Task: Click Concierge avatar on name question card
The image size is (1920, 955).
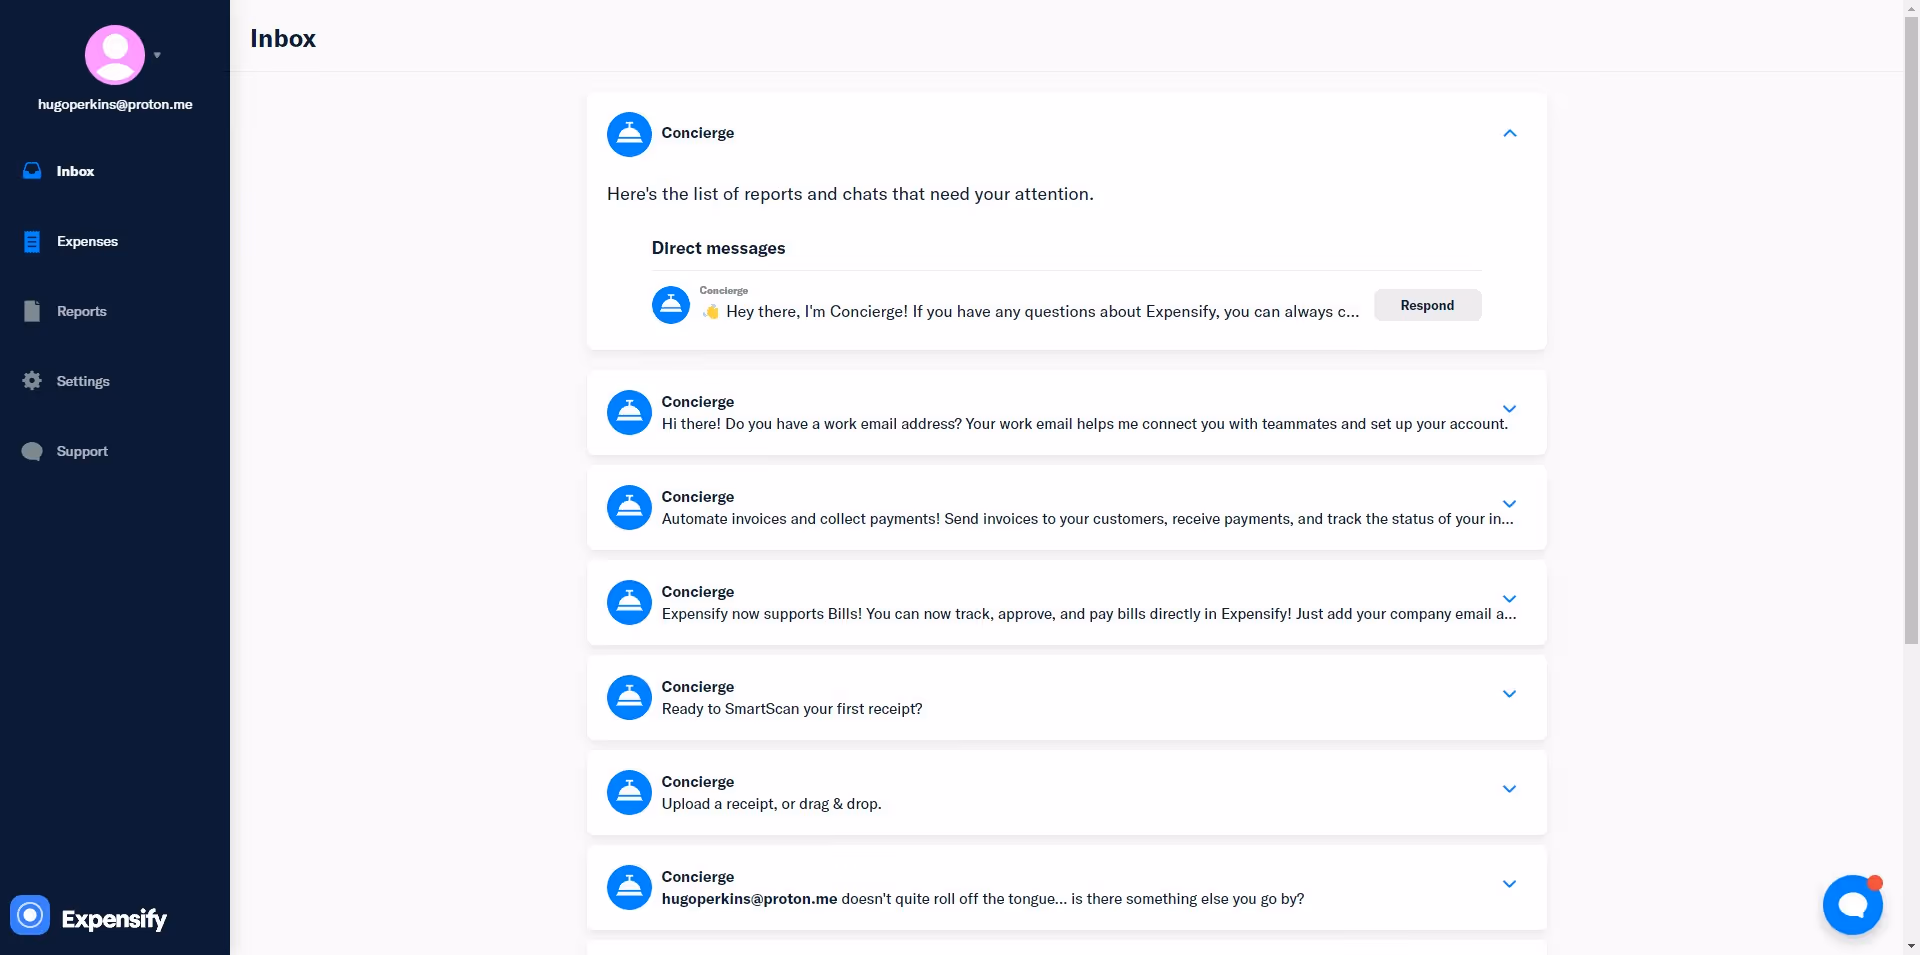Action: tap(629, 887)
